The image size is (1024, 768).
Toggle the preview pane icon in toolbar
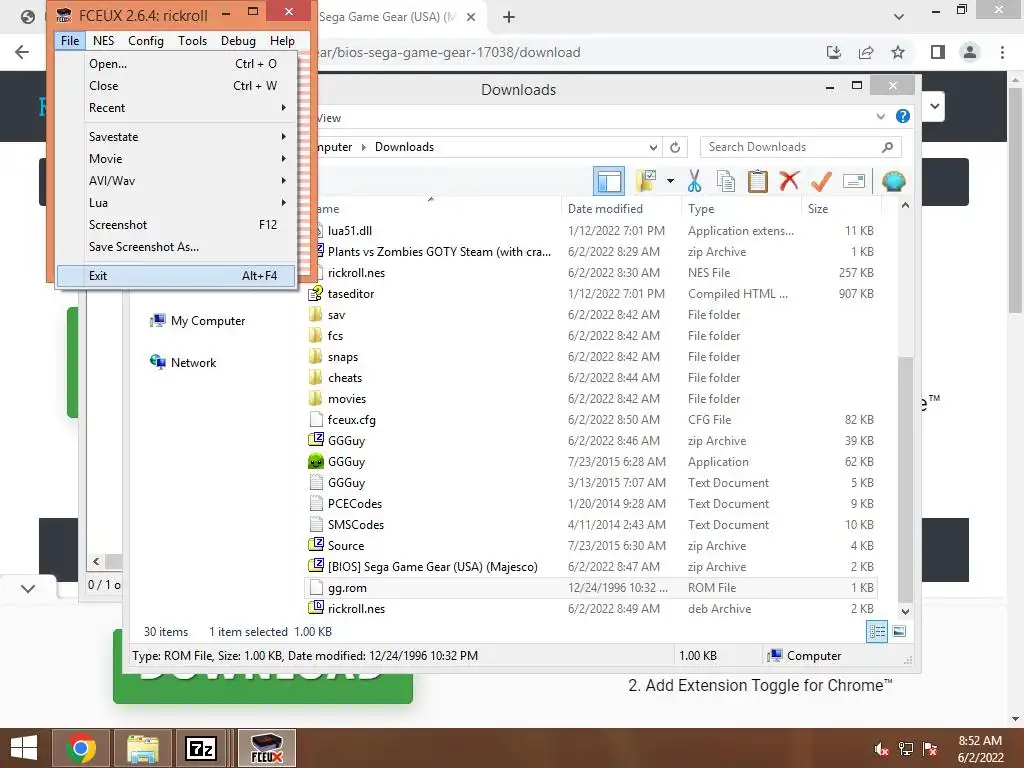[x=609, y=181]
